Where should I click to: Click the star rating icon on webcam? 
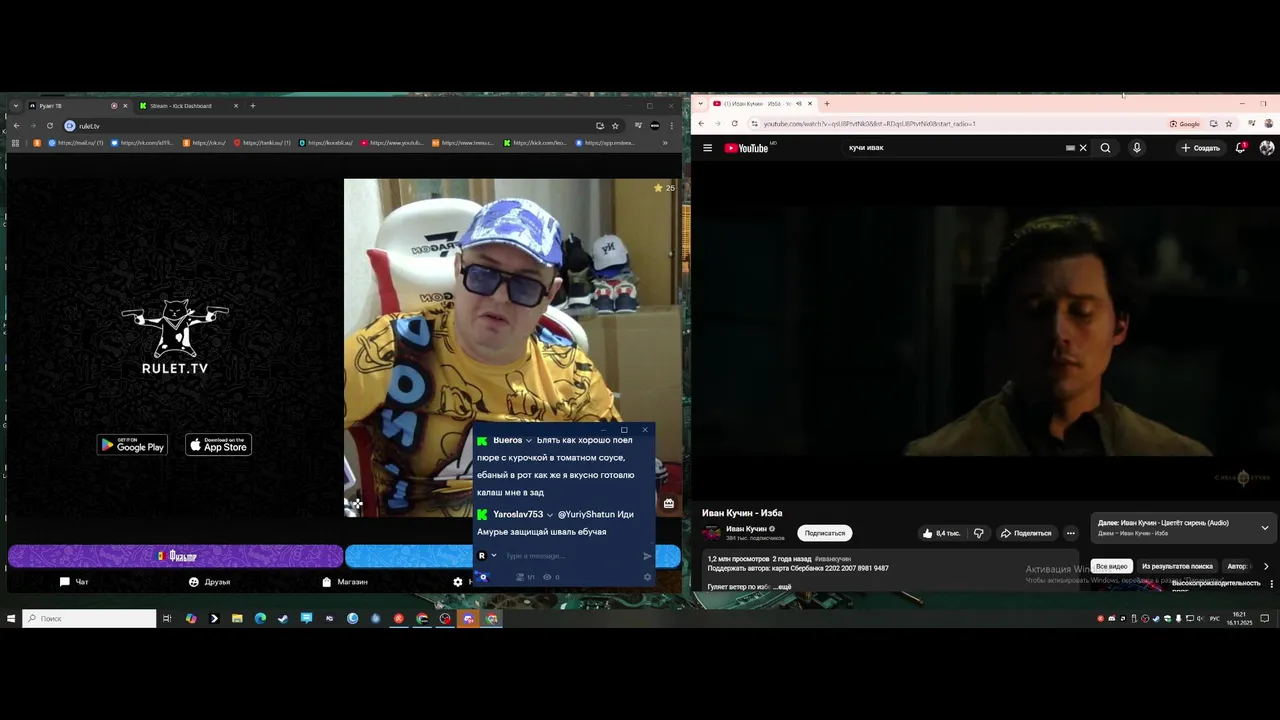point(658,188)
